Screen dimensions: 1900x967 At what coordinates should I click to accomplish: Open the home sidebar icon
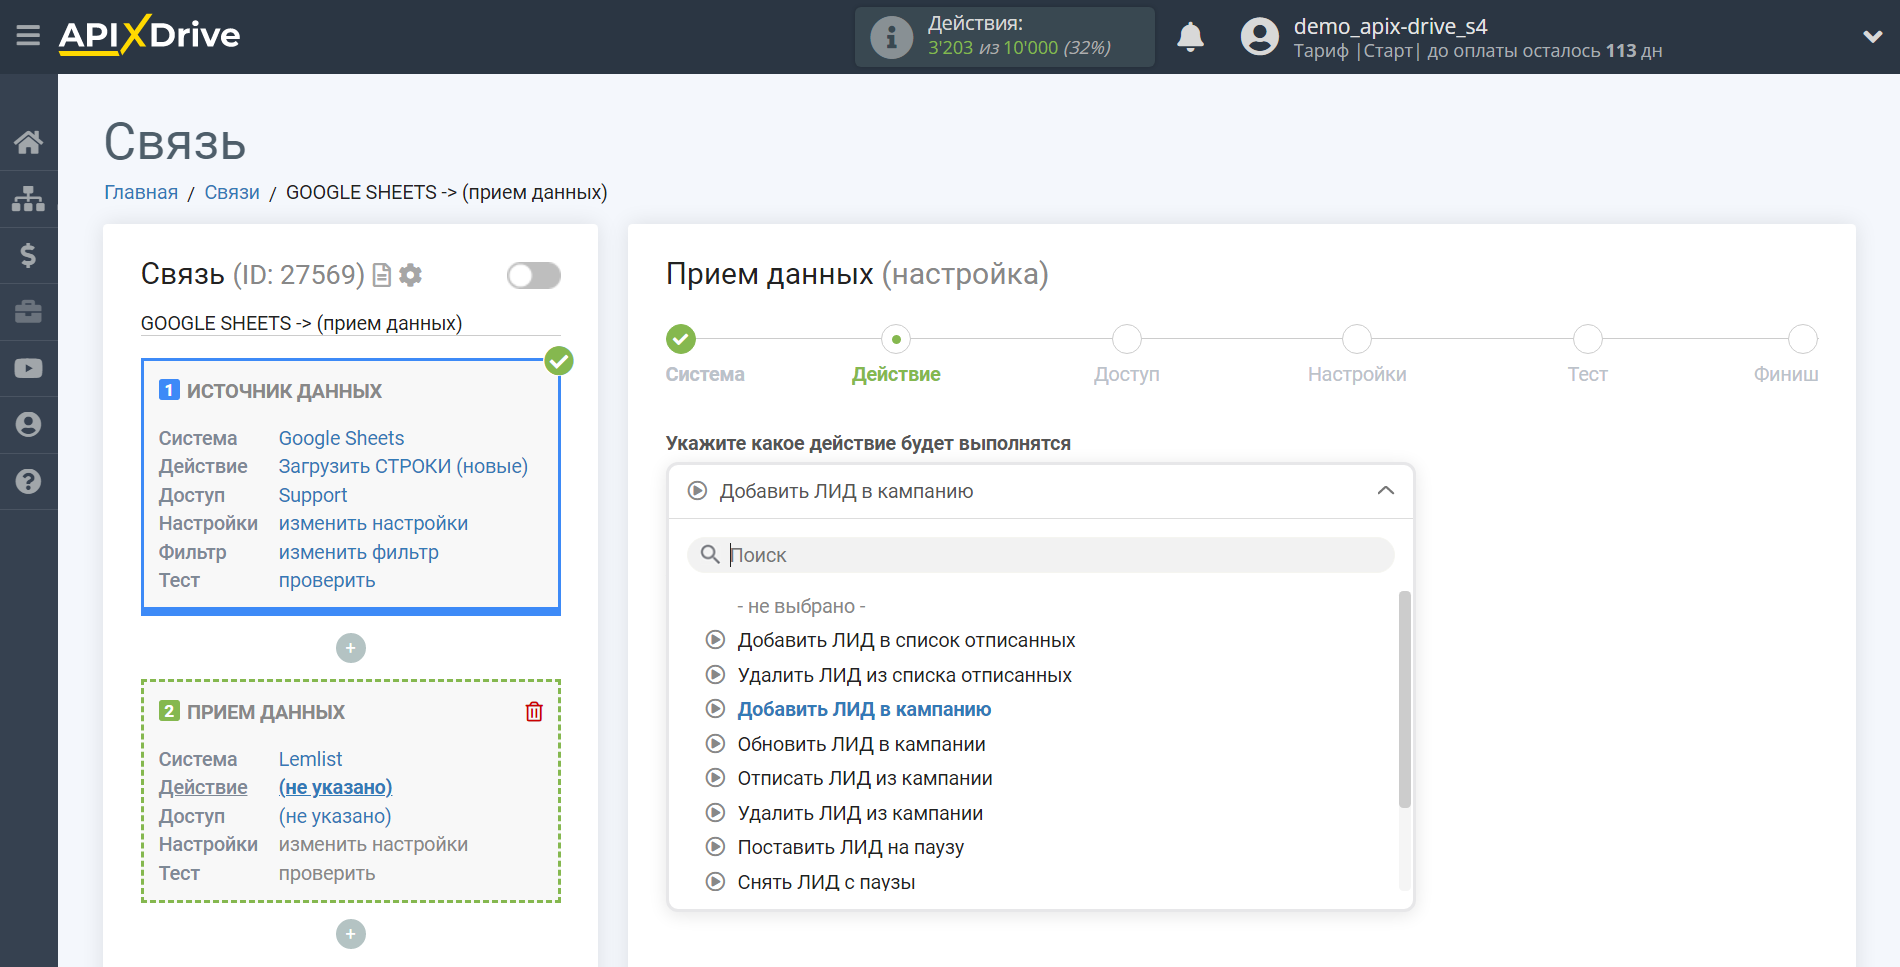coord(28,142)
